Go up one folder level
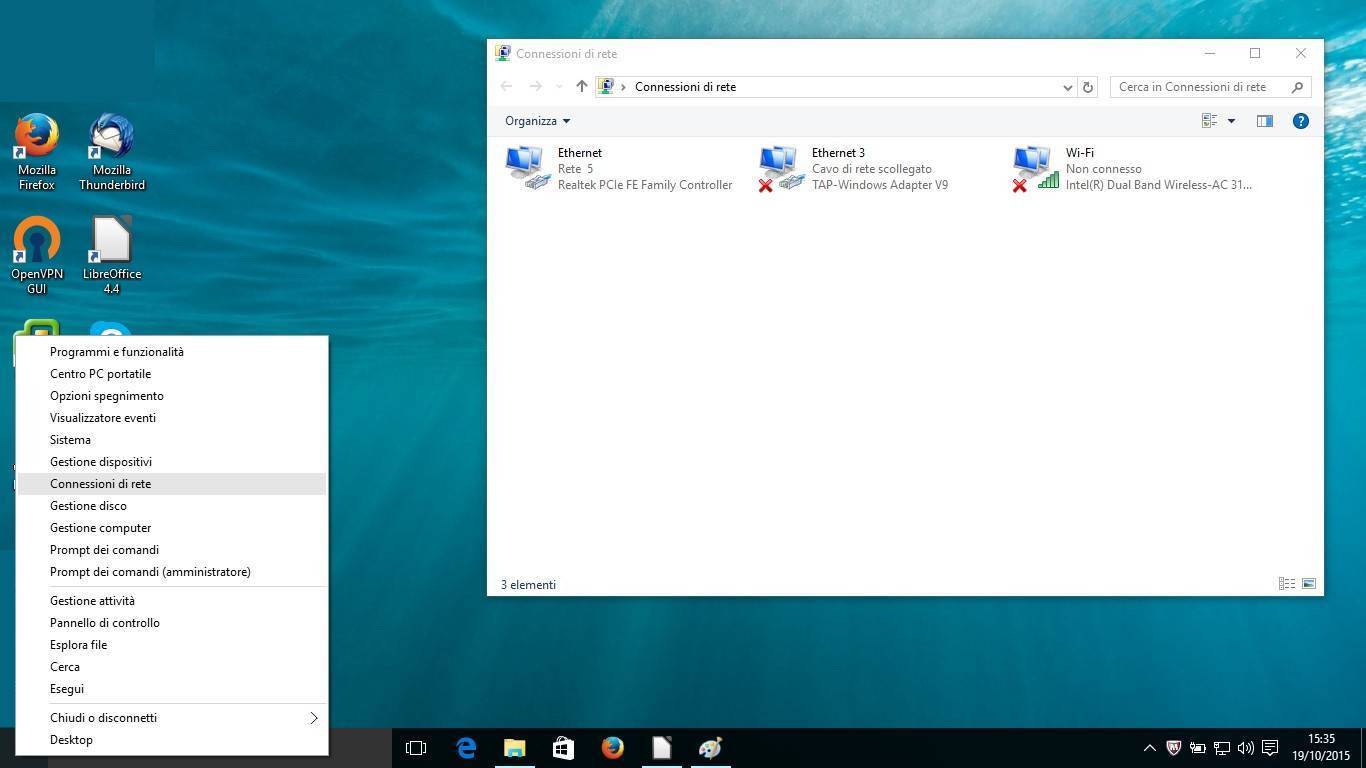The height and width of the screenshot is (768, 1366). point(581,87)
